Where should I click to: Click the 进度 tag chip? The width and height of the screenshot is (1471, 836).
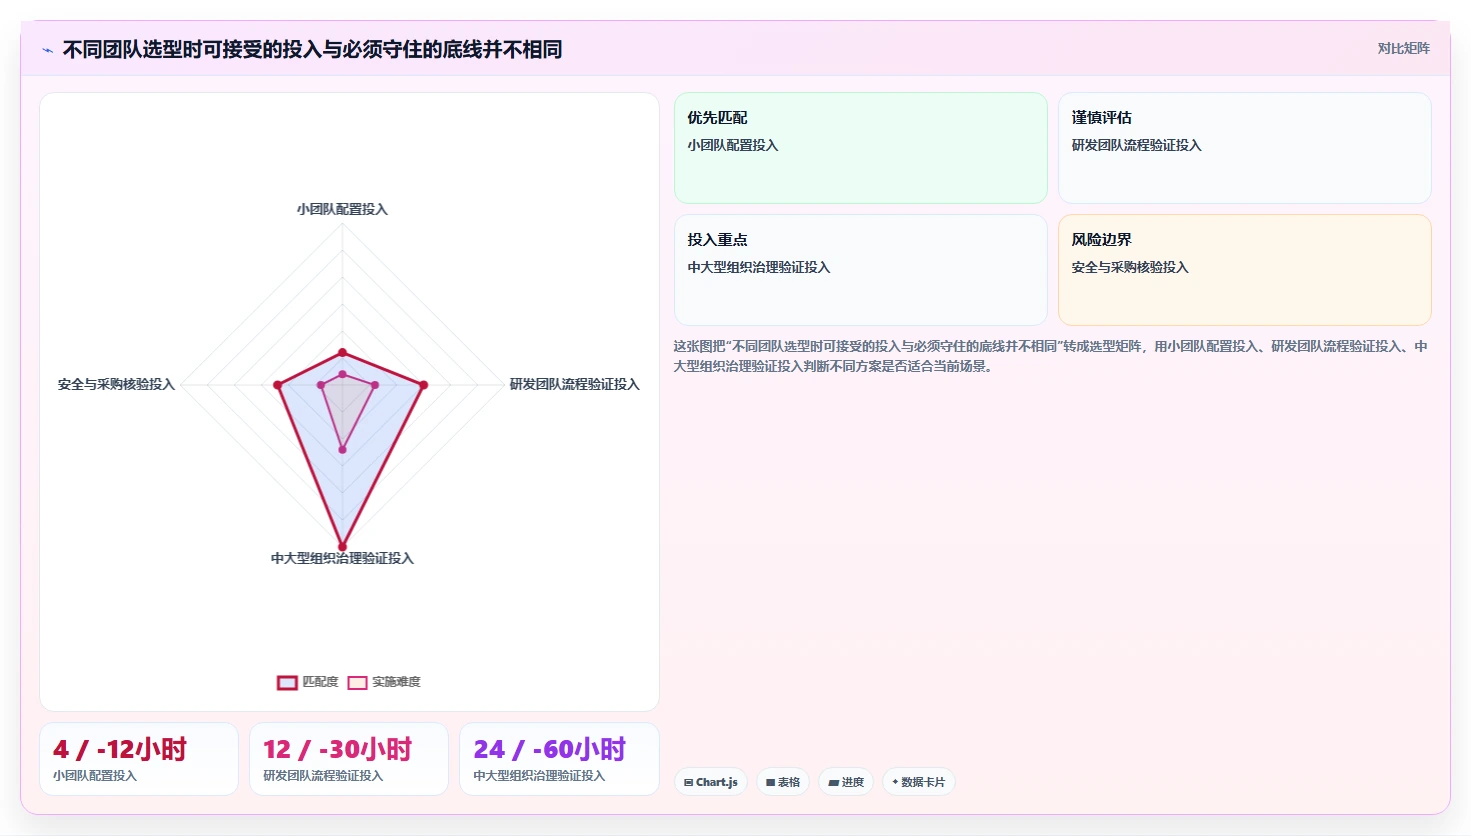coord(846,782)
